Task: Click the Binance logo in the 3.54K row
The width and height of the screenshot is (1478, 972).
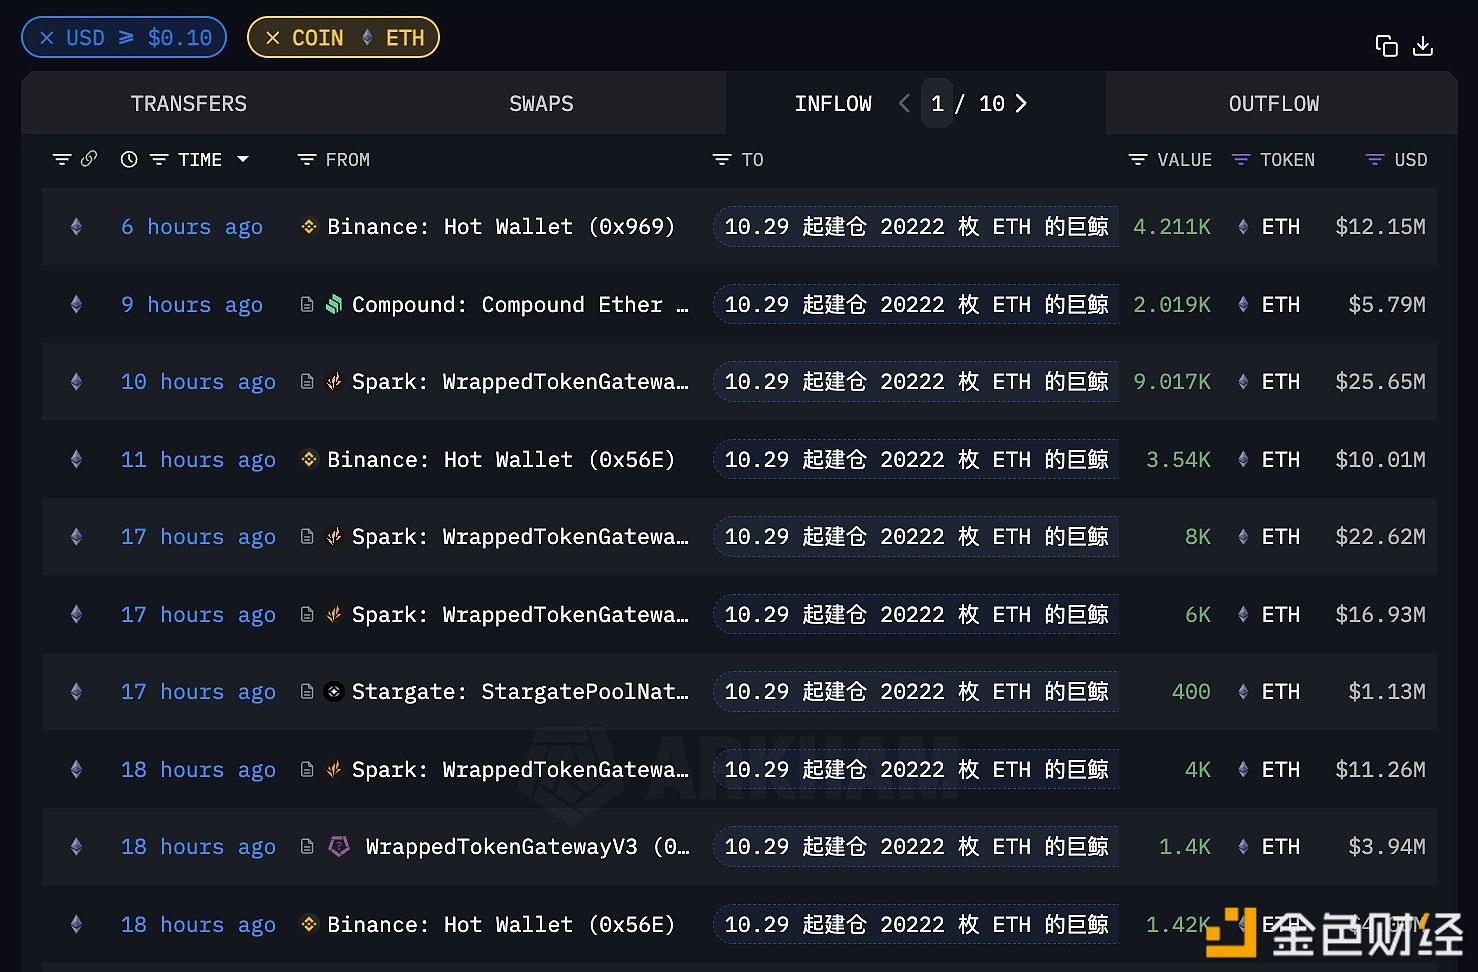Action: point(309,459)
